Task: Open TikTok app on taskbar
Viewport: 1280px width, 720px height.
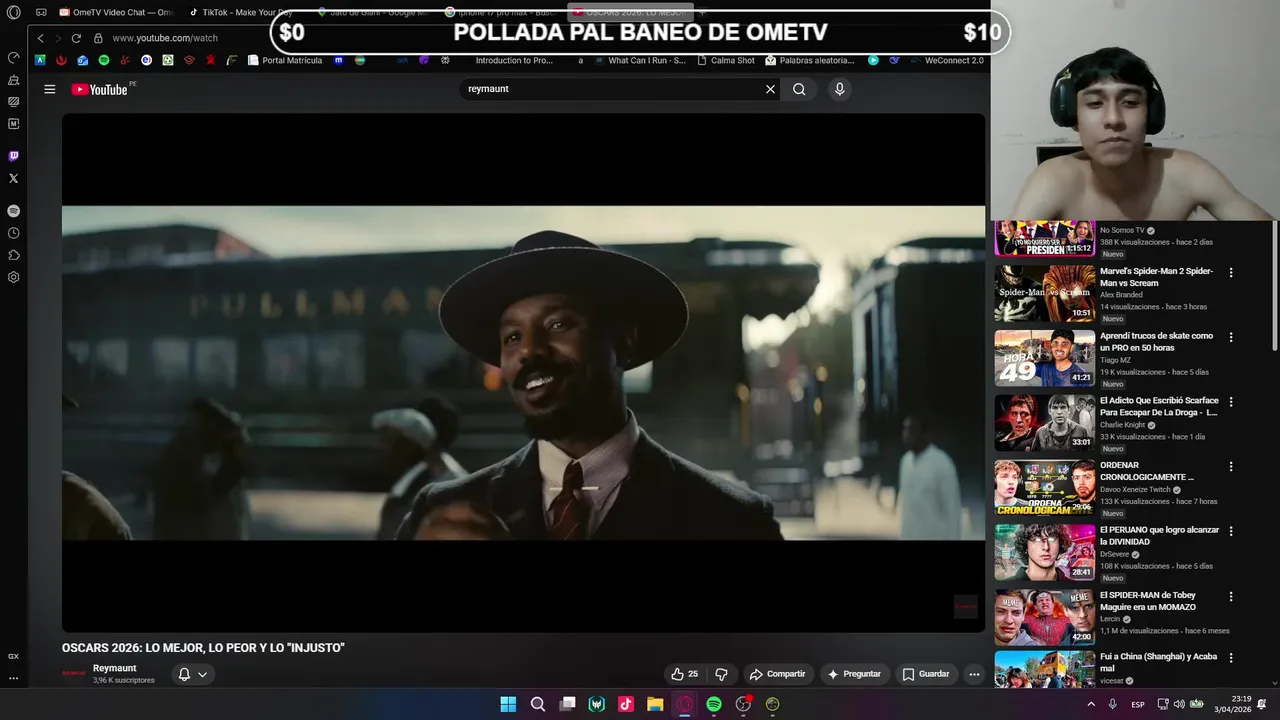Action: (x=626, y=704)
